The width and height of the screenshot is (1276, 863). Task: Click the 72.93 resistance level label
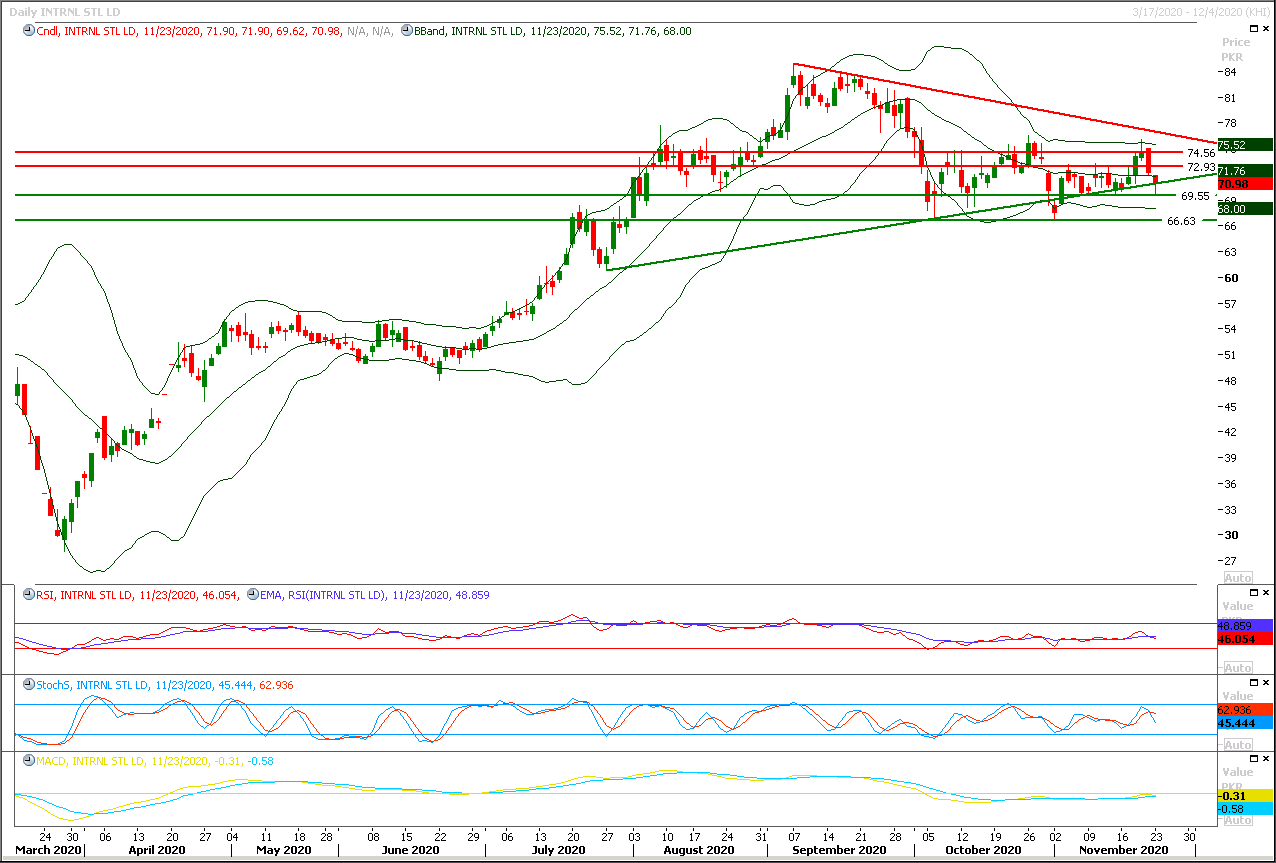[1200, 166]
